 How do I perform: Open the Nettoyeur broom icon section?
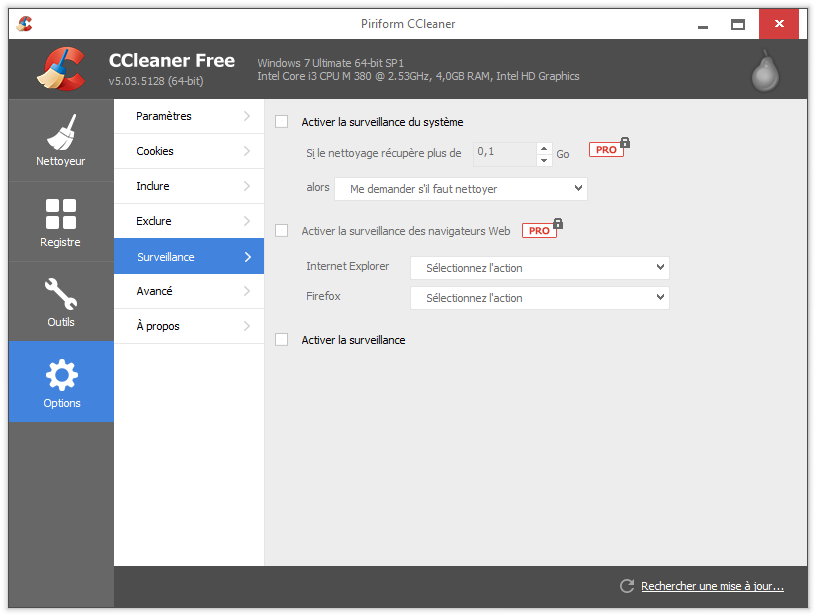(x=61, y=139)
